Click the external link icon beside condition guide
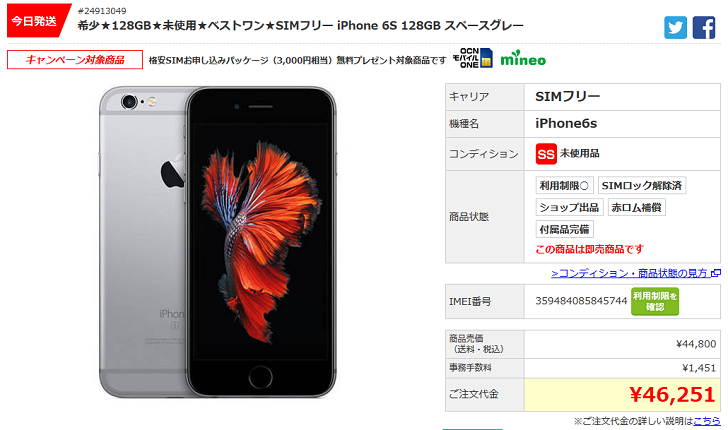 pos(716,273)
